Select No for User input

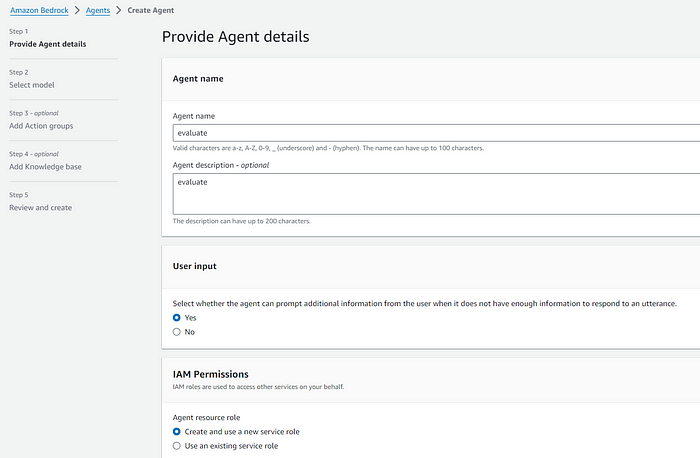pyautogui.click(x=177, y=332)
